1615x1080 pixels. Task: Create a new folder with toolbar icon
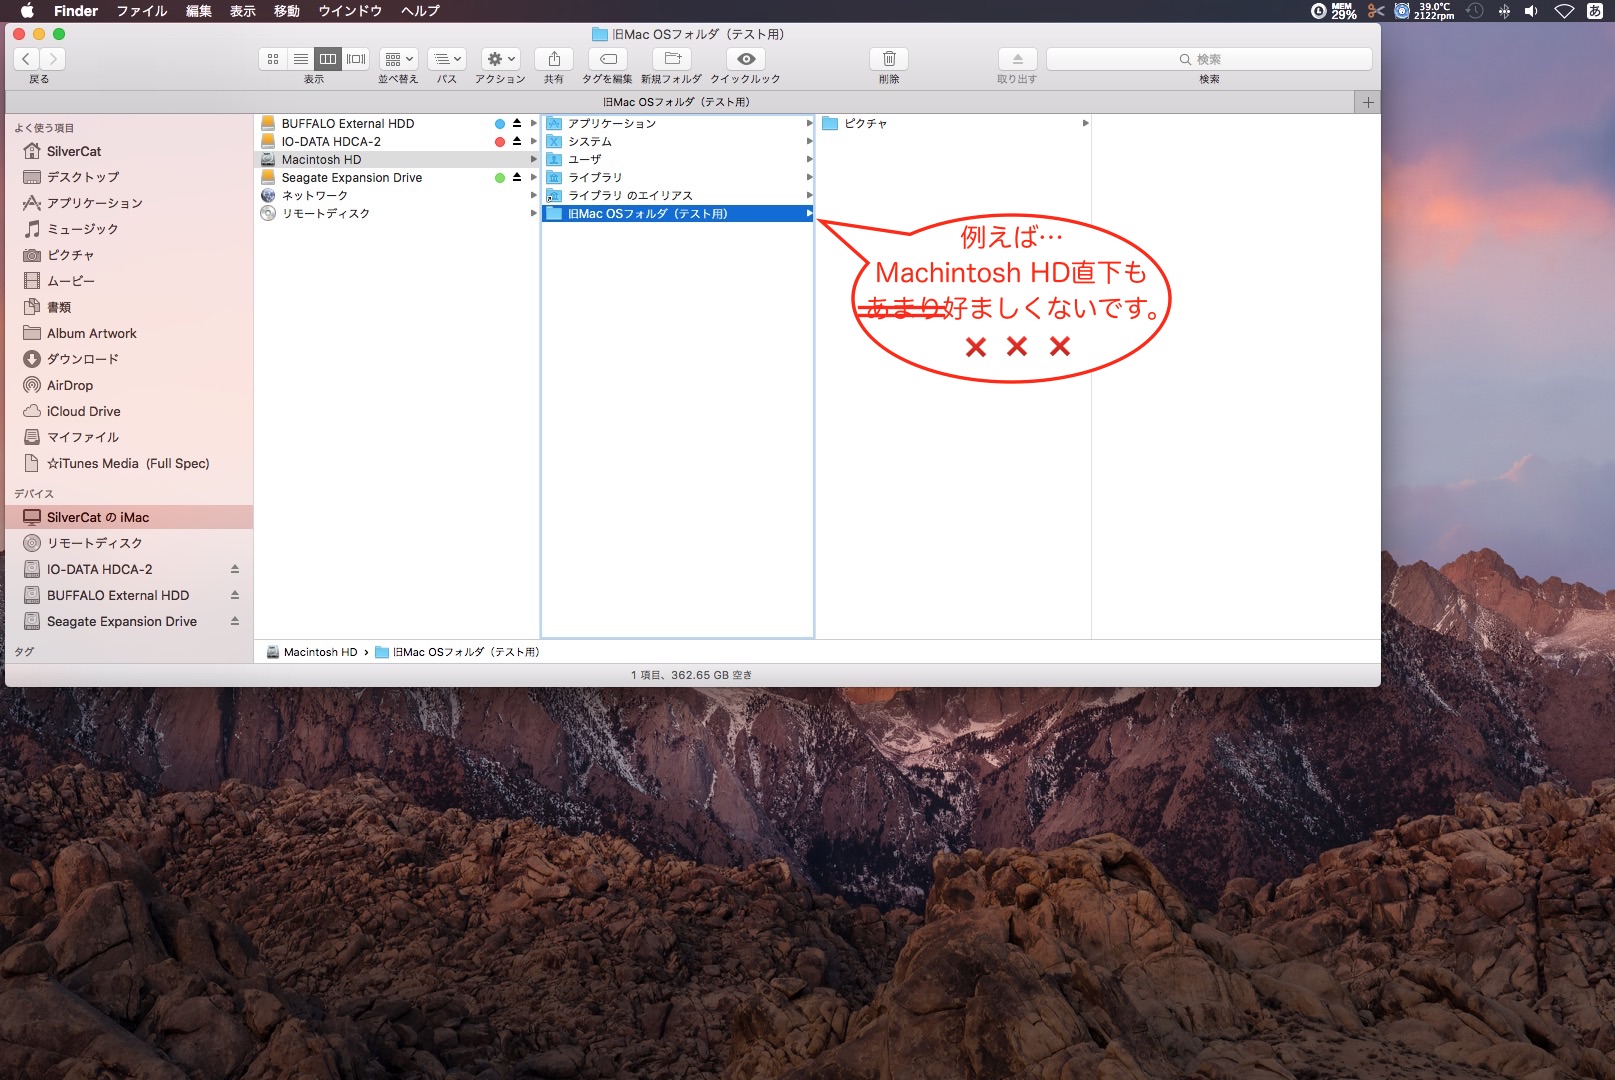(672, 59)
